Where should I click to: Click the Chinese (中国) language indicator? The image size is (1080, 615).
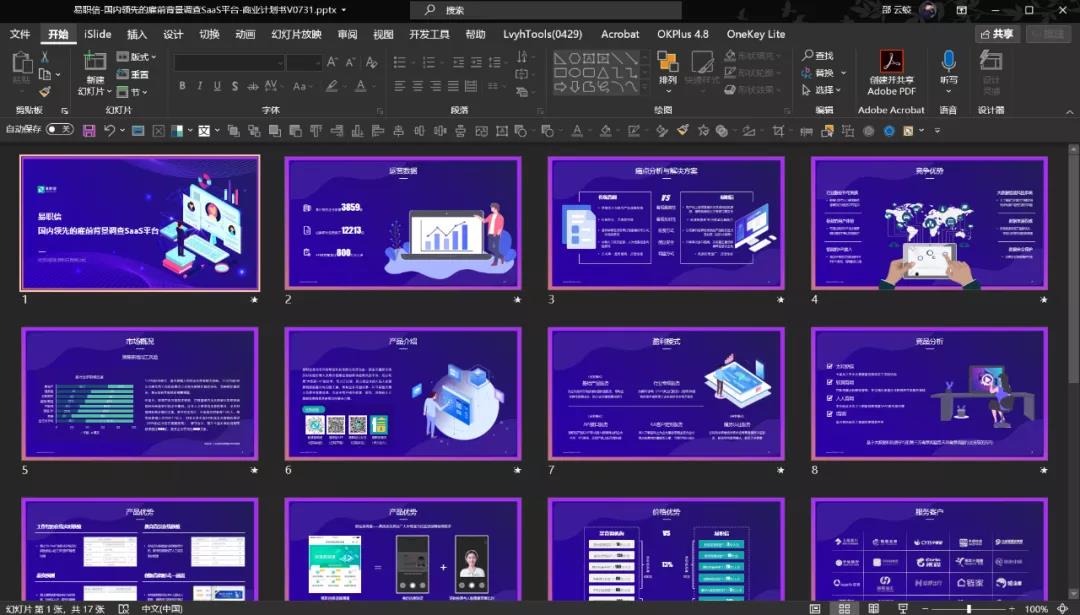coord(162,609)
